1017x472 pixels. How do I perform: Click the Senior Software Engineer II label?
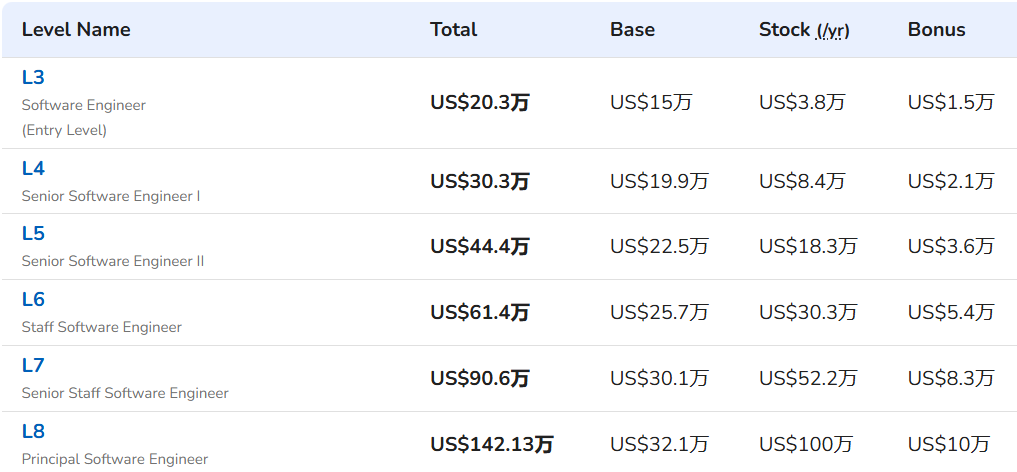[113, 261]
